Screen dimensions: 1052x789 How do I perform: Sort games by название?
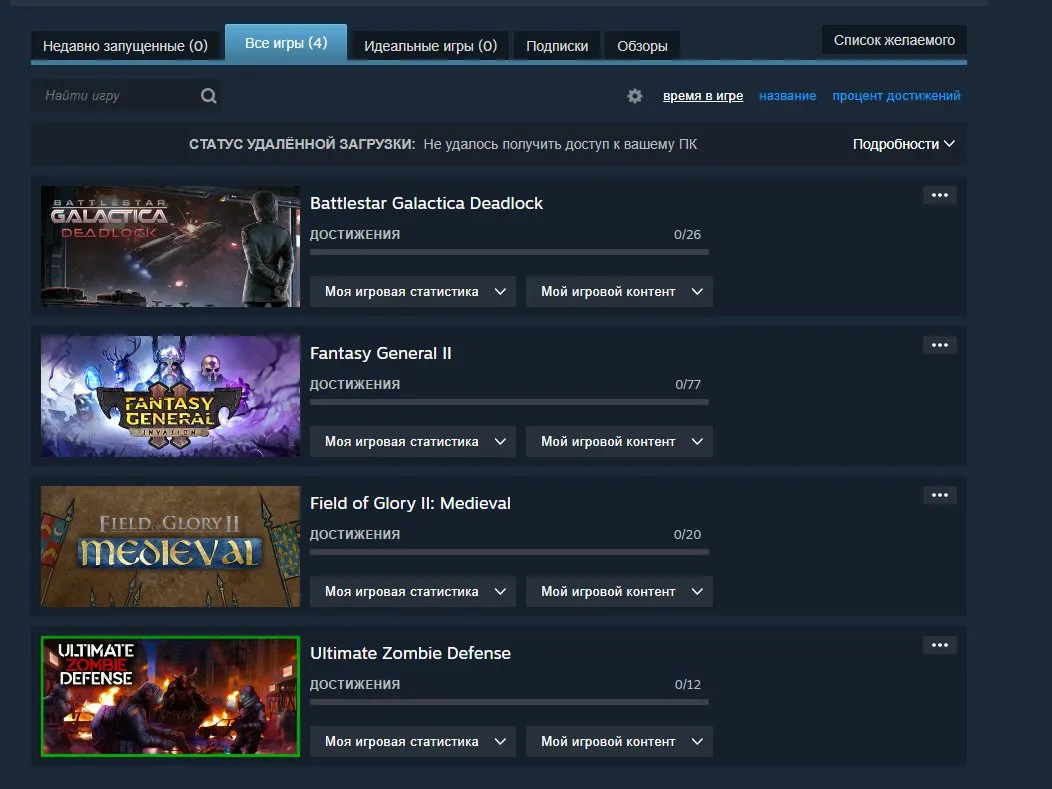click(788, 96)
